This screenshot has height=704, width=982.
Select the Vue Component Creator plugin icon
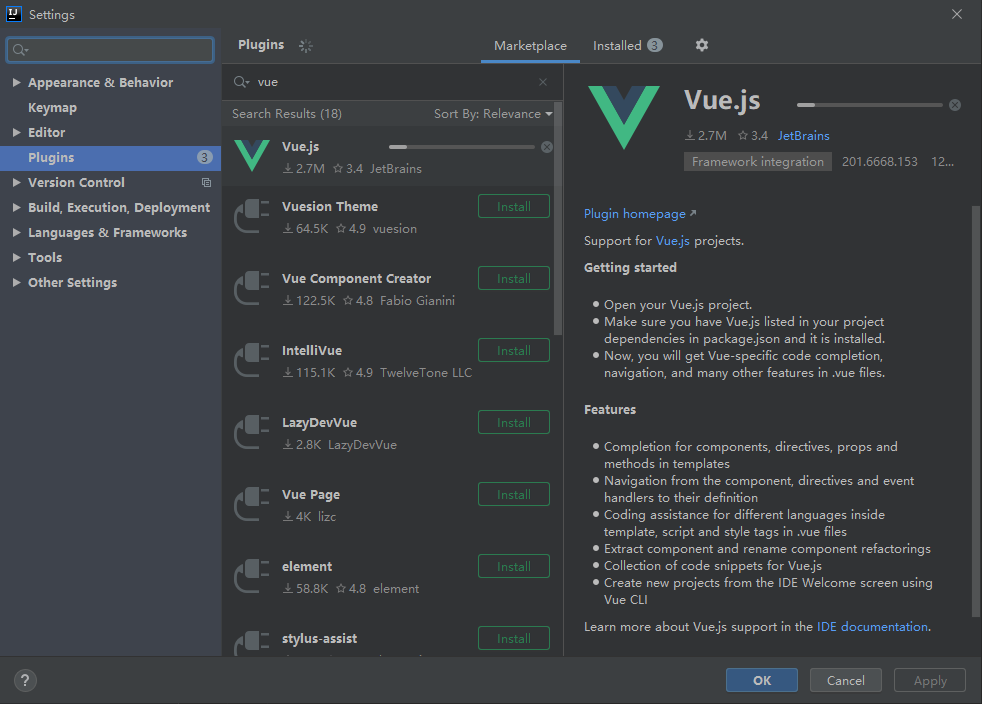252,288
